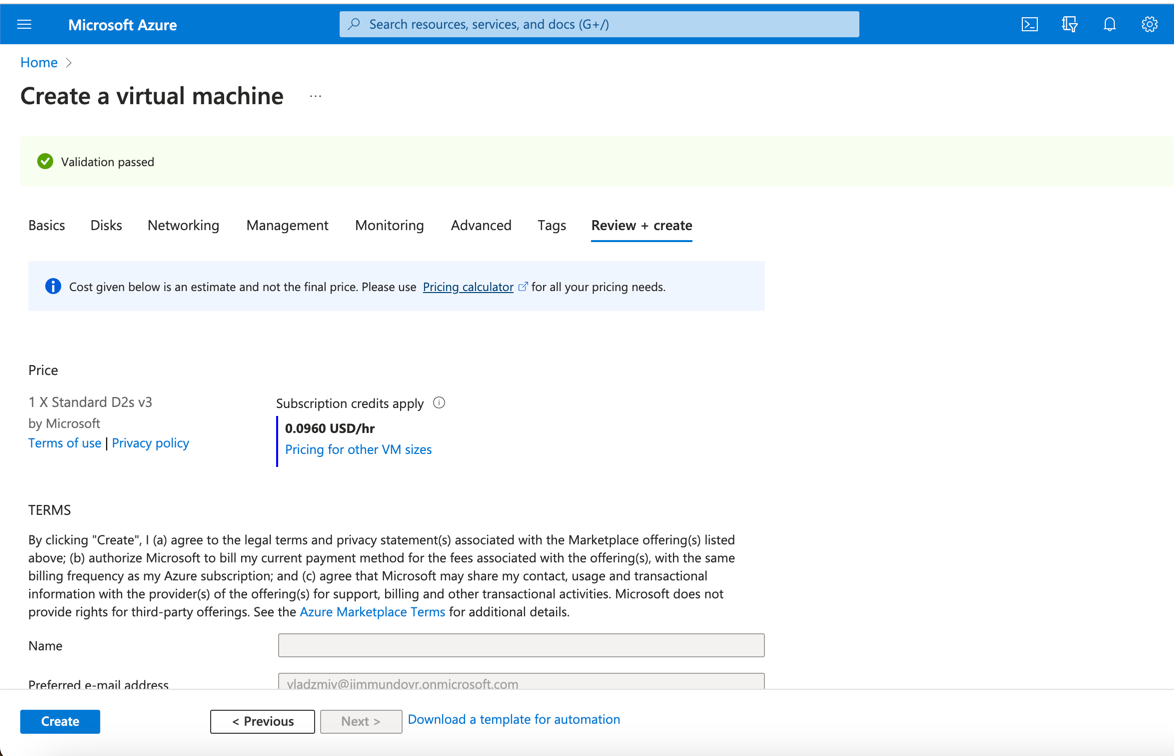Open the Azure portal hamburger menu
1174x756 pixels.
coord(24,25)
